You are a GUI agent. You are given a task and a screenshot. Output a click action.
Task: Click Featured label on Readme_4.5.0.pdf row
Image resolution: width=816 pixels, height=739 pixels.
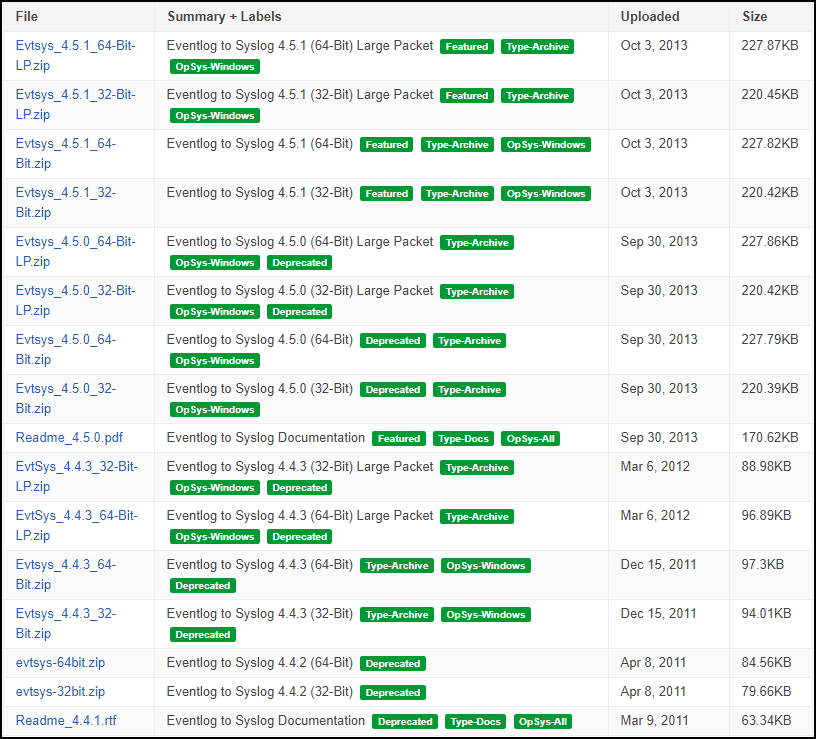(x=399, y=439)
